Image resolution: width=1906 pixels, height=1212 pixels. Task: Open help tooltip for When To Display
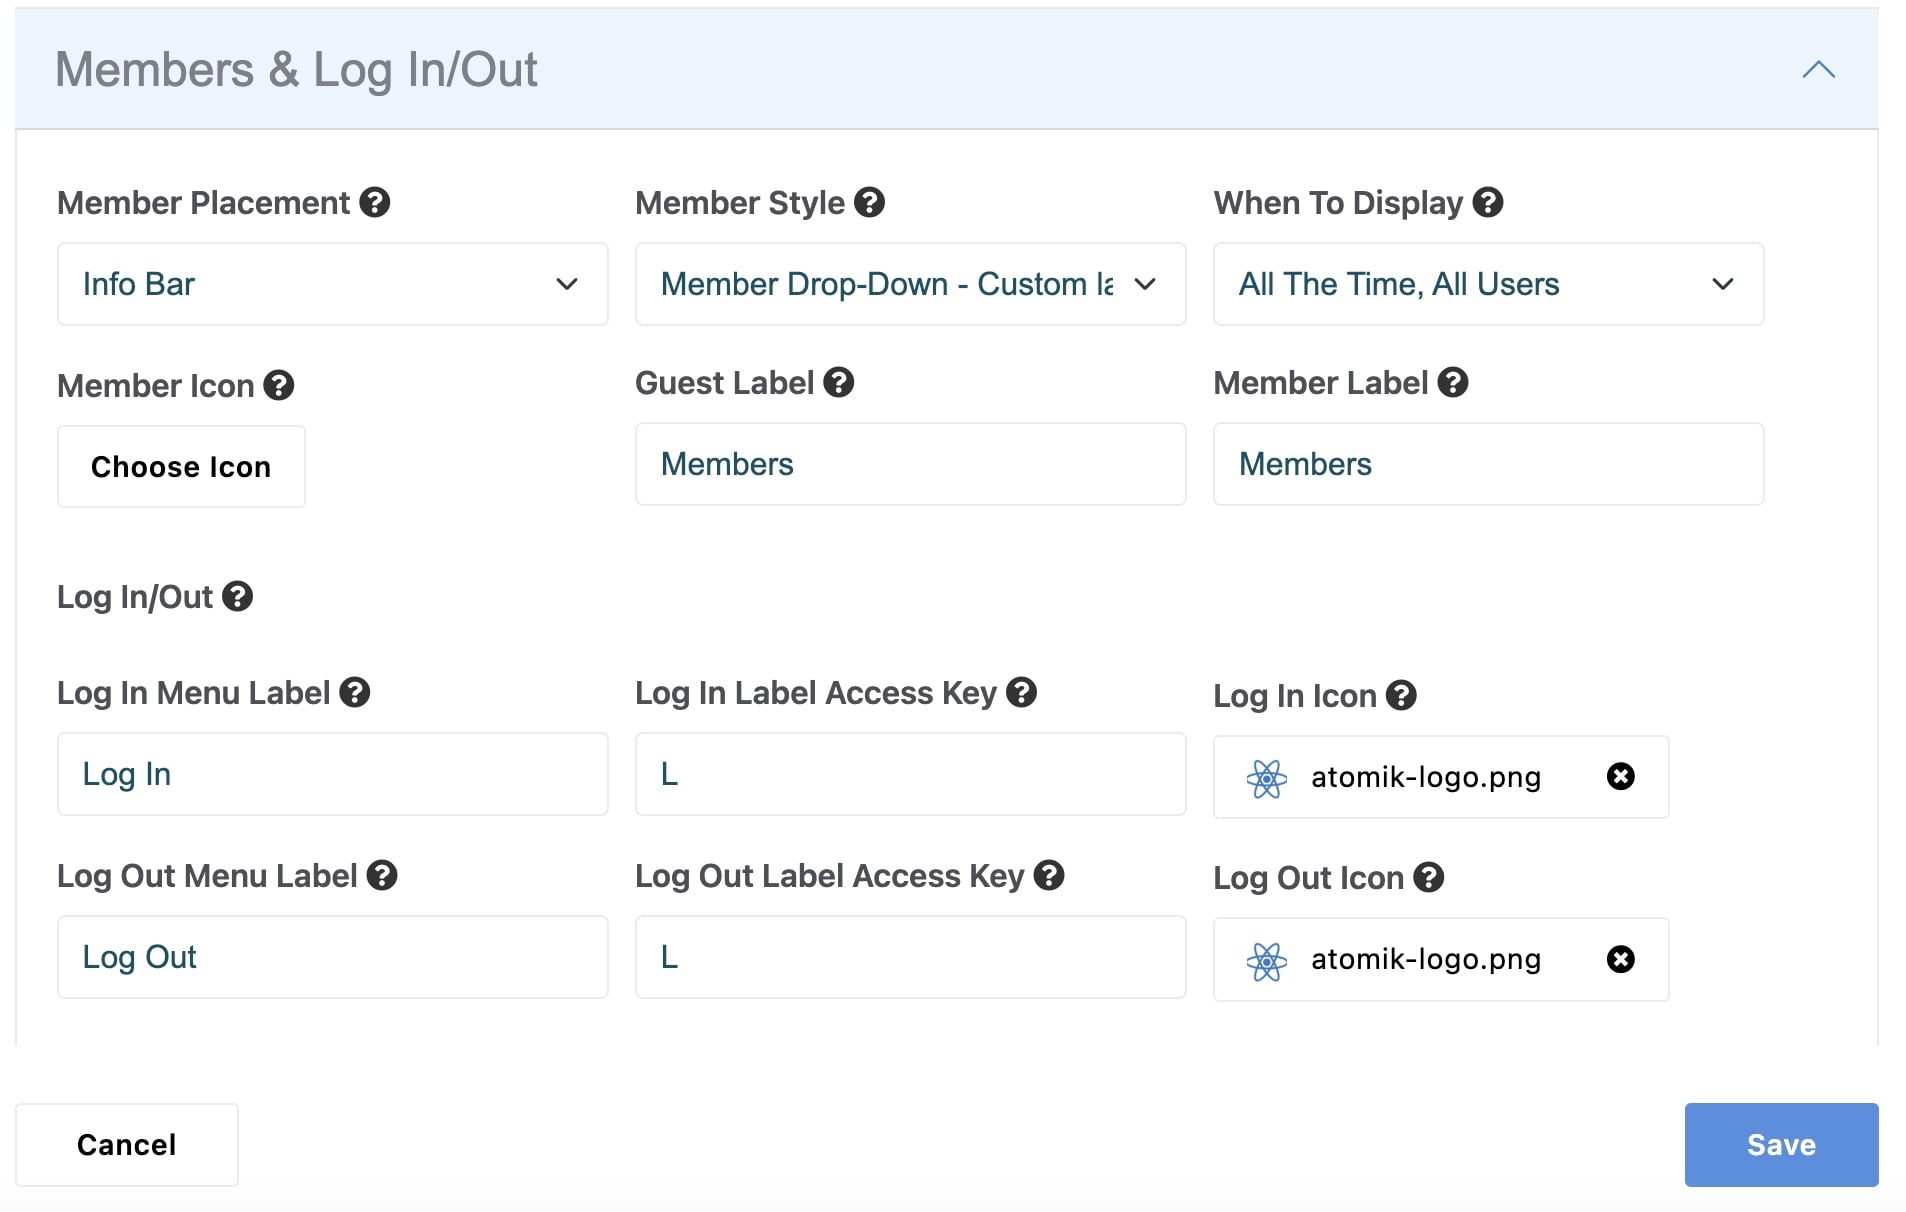[1488, 203]
